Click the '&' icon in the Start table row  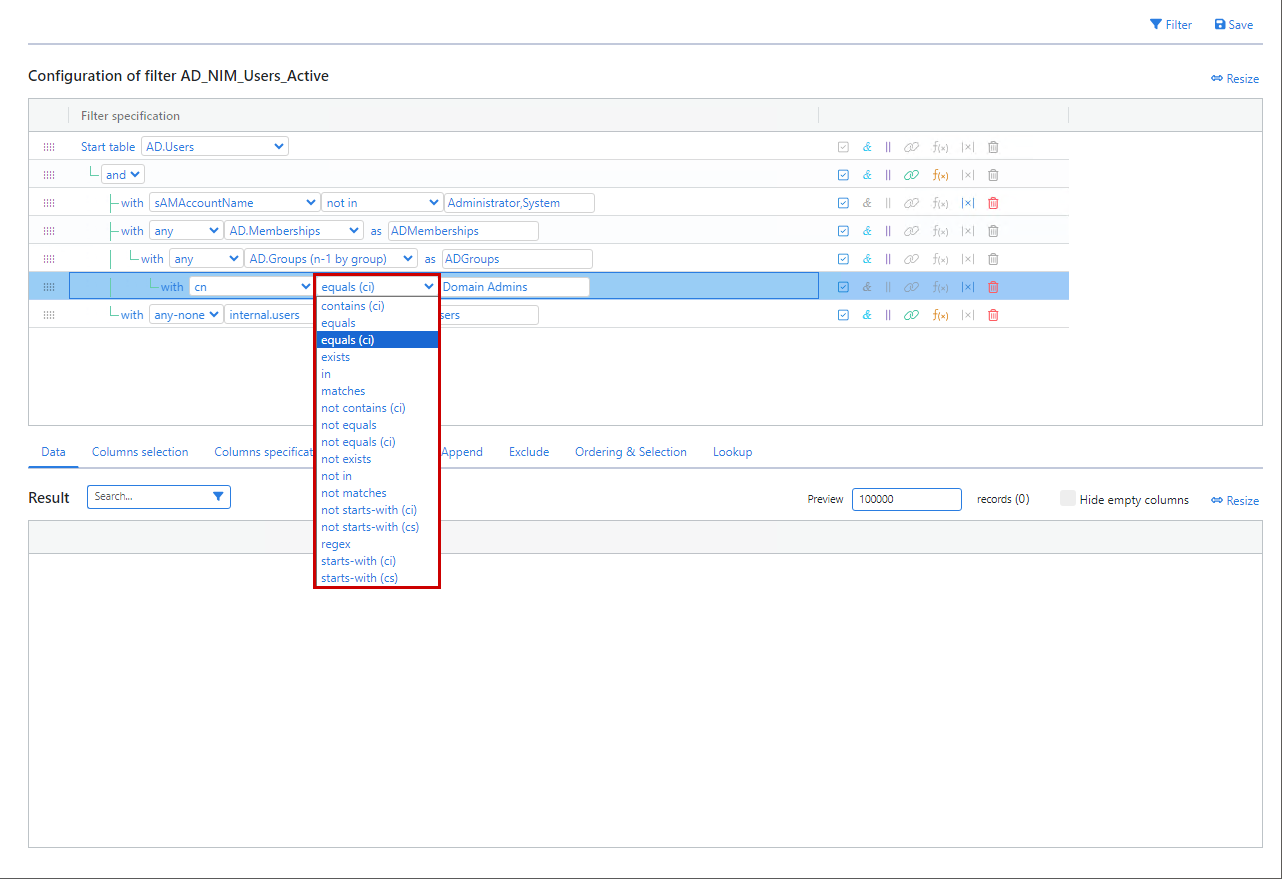[x=867, y=147]
